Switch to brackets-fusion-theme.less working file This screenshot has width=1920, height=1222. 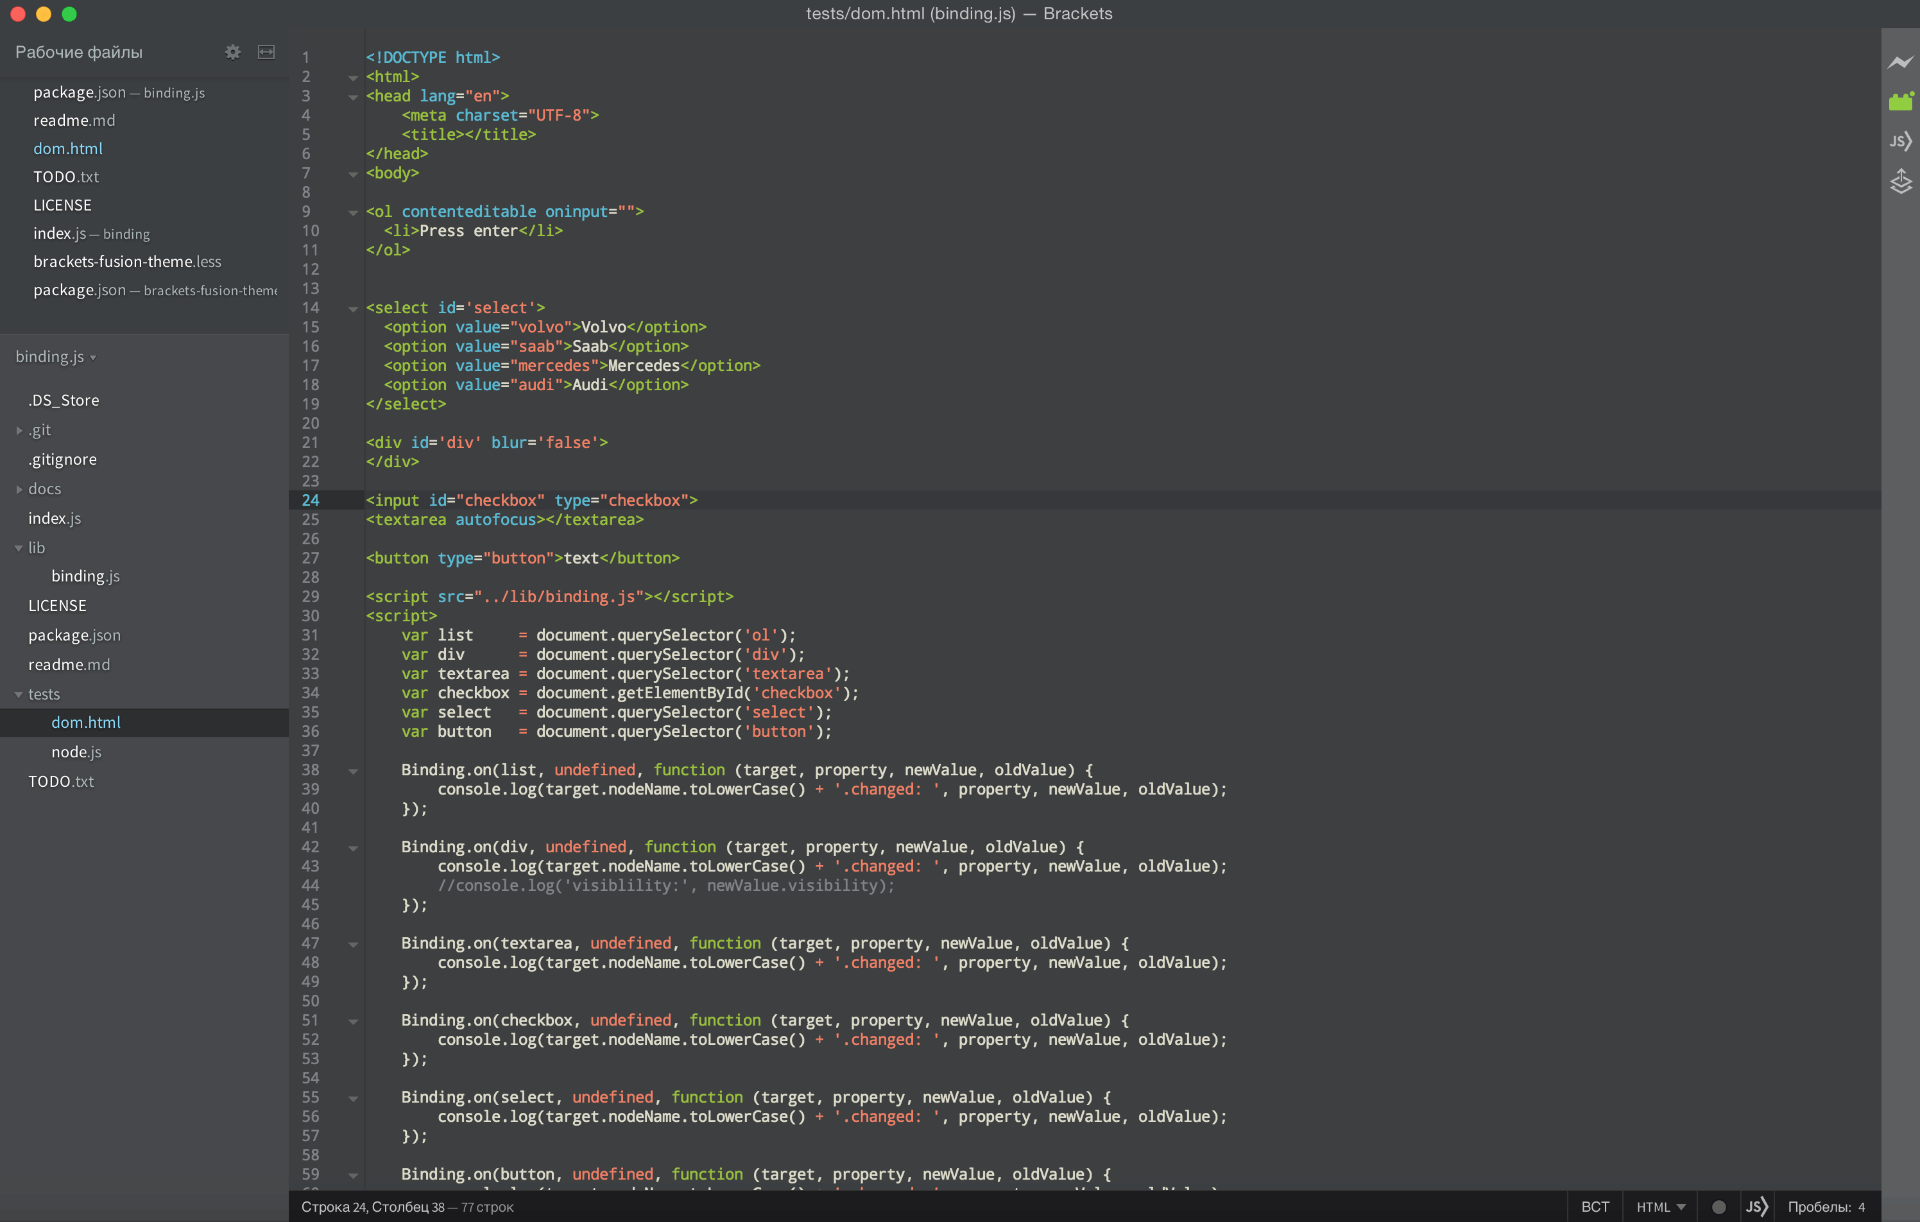(x=127, y=261)
